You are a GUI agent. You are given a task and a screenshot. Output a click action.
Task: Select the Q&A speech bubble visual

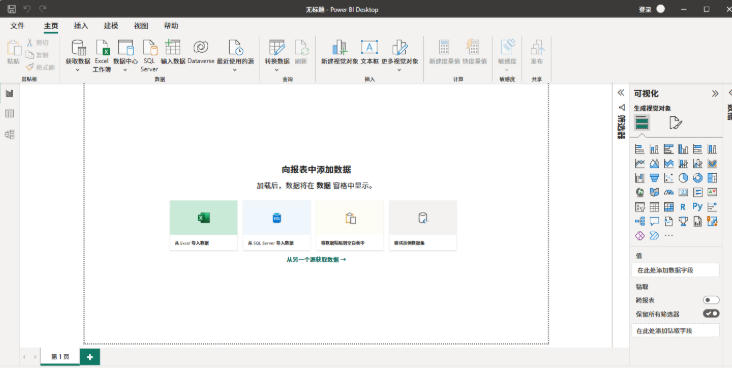655,221
